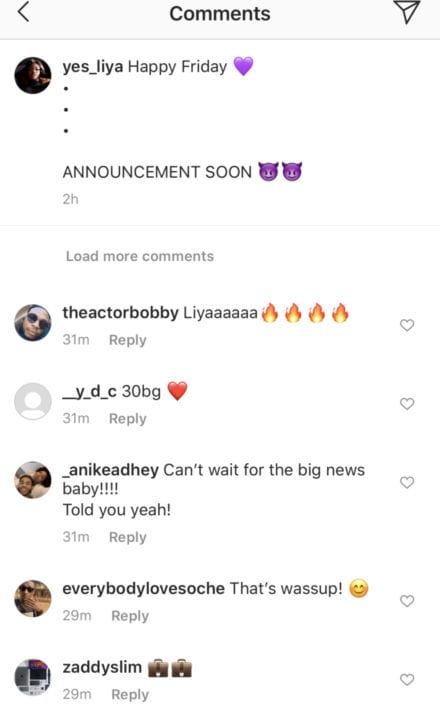Image resolution: width=440 pixels, height=720 pixels.
Task: Like everybodylovesoche's comment heart
Action: [x=407, y=601]
